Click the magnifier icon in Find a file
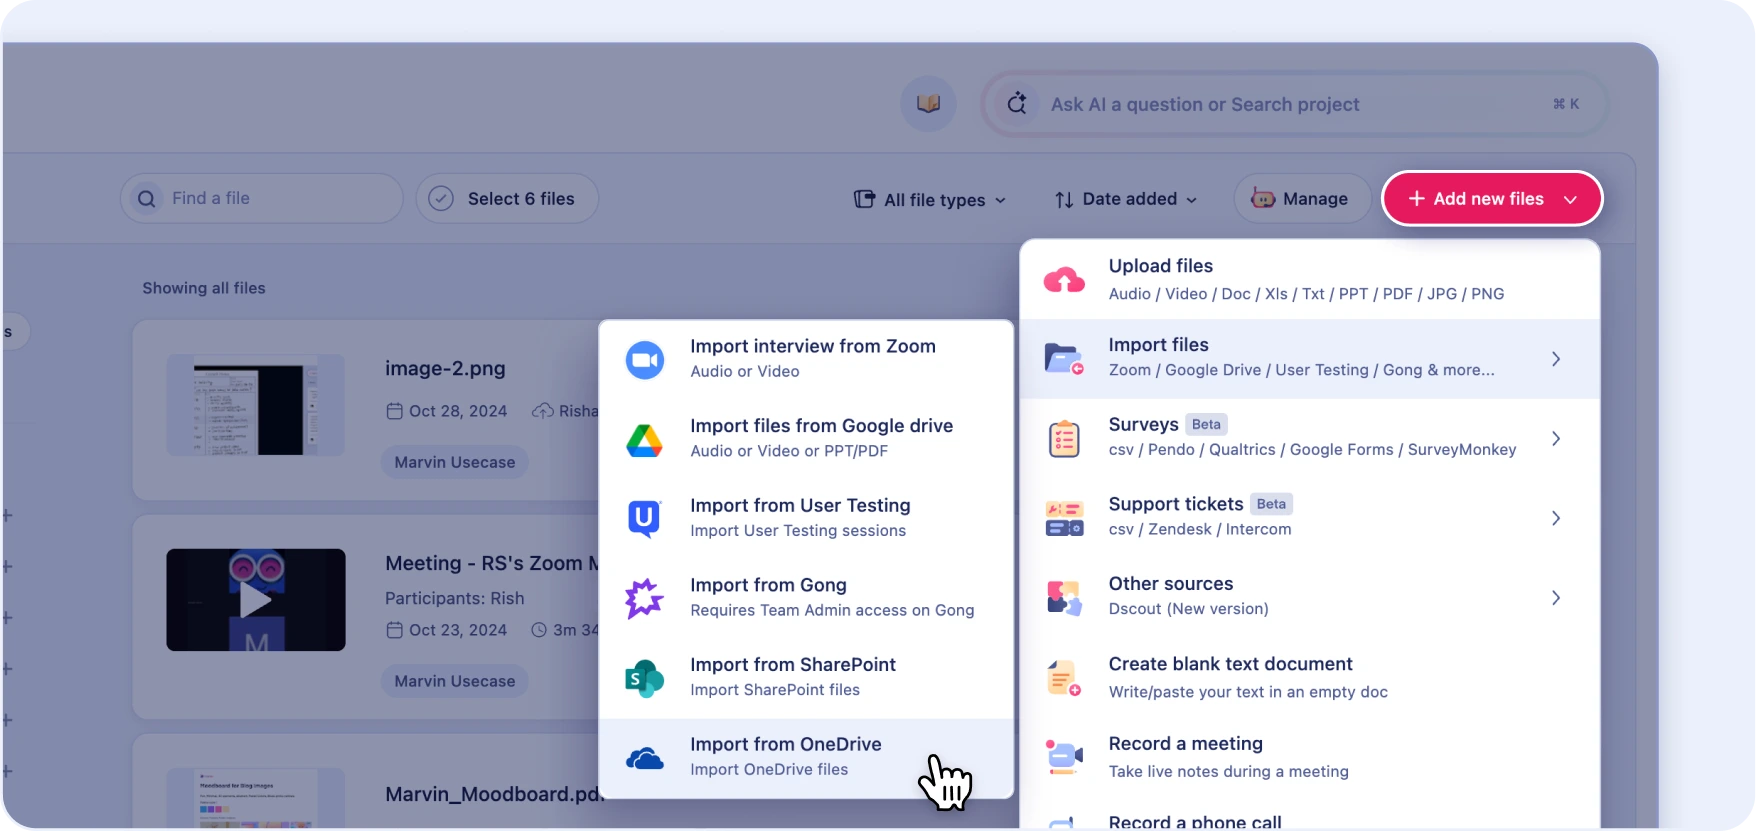This screenshot has height=831, width=1756. pos(146,198)
